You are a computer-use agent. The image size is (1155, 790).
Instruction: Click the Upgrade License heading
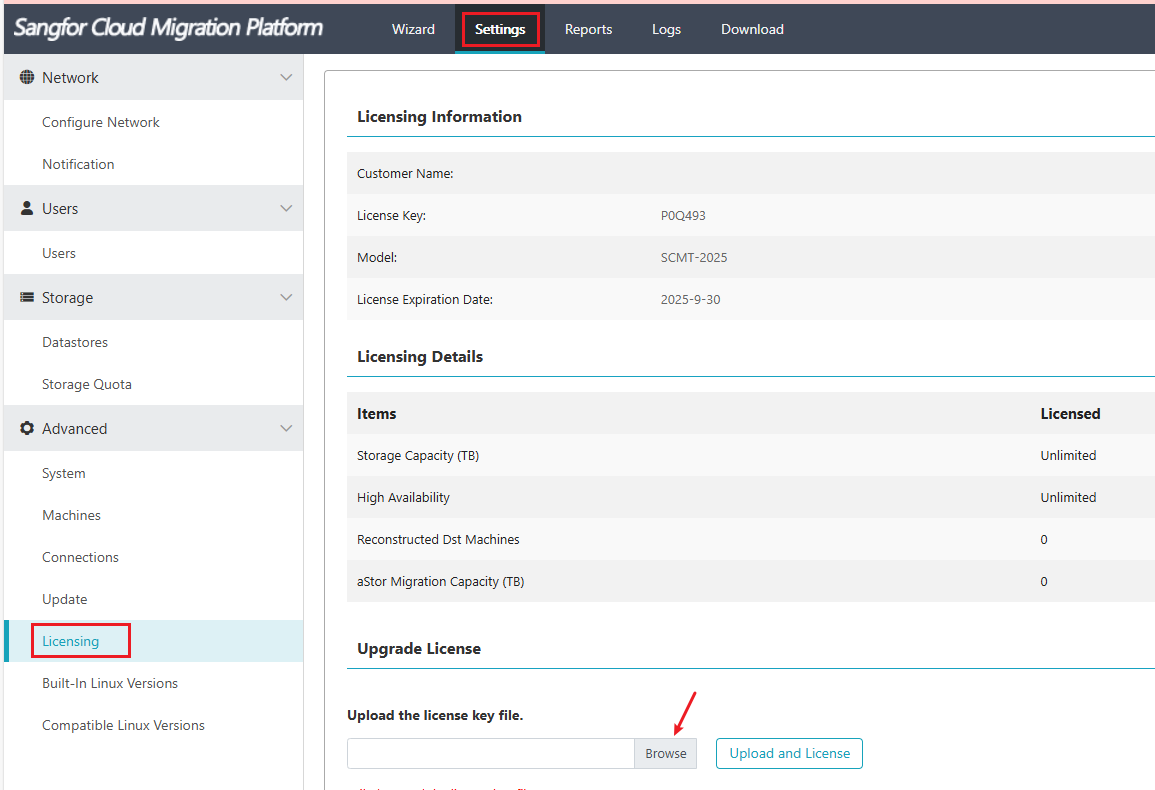coord(419,649)
